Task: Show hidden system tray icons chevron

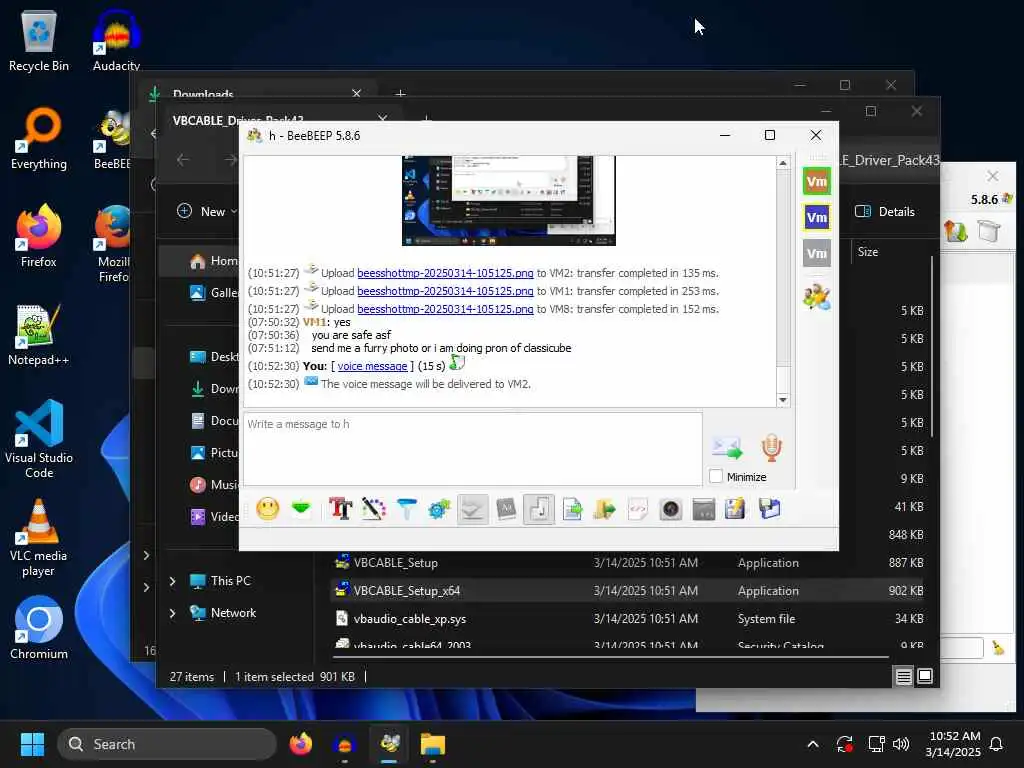Action: pyautogui.click(x=812, y=744)
